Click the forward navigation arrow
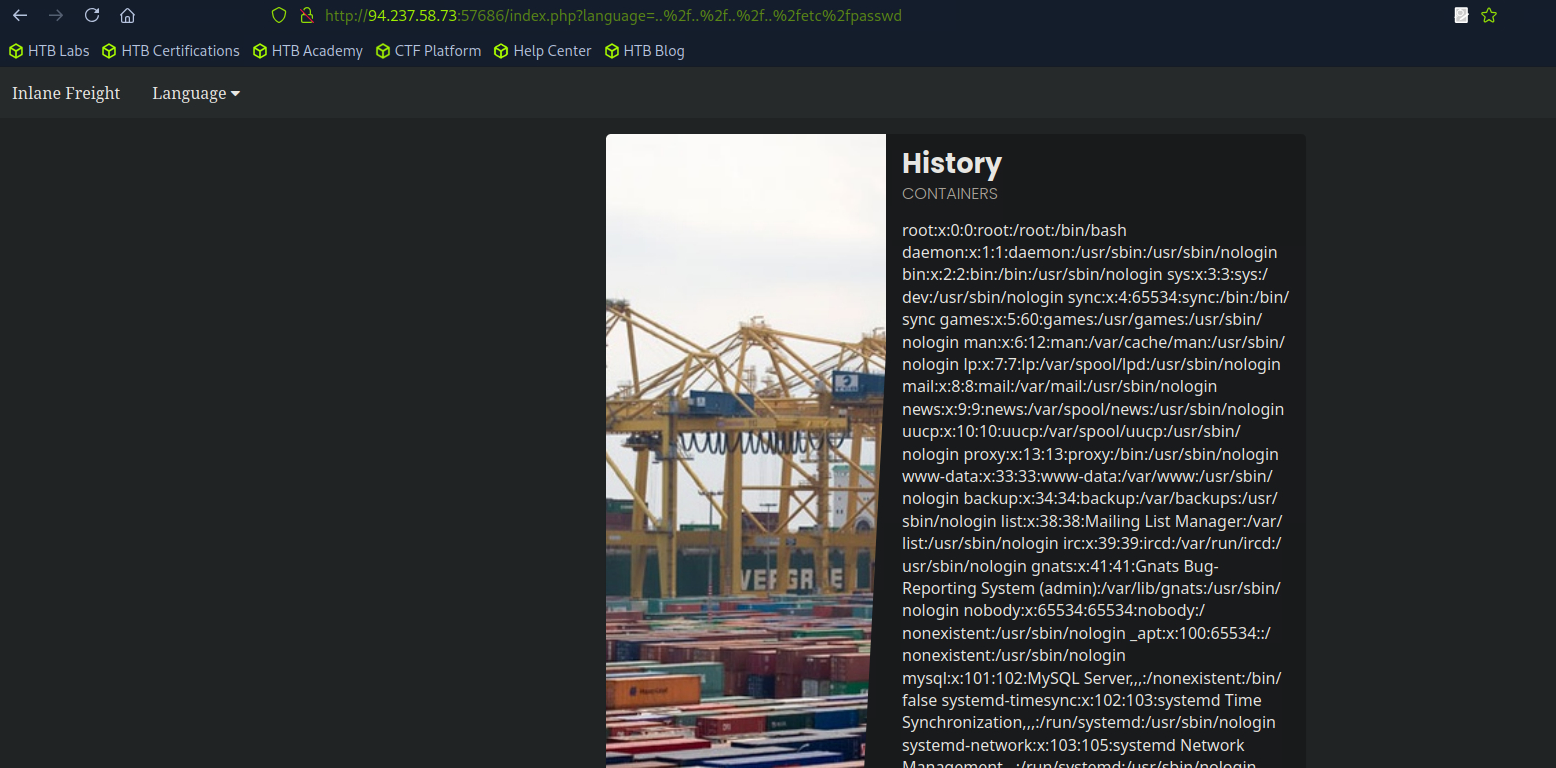The width and height of the screenshot is (1556, 768). (56, 15)
